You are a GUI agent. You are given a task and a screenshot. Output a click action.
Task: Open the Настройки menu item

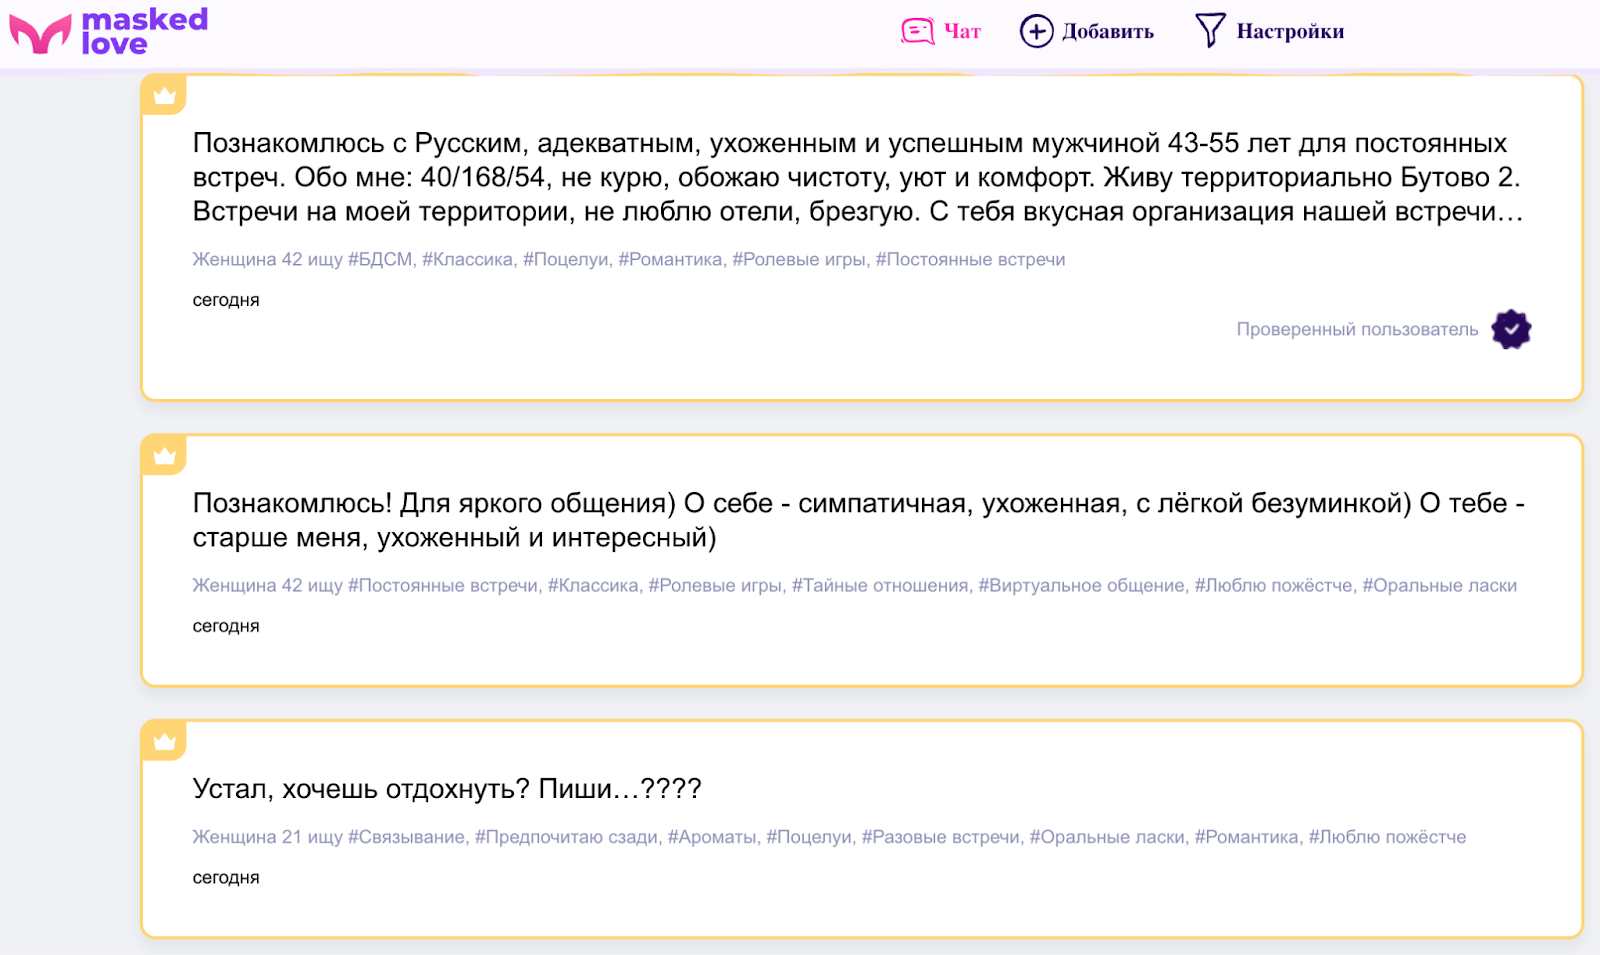1292,30
